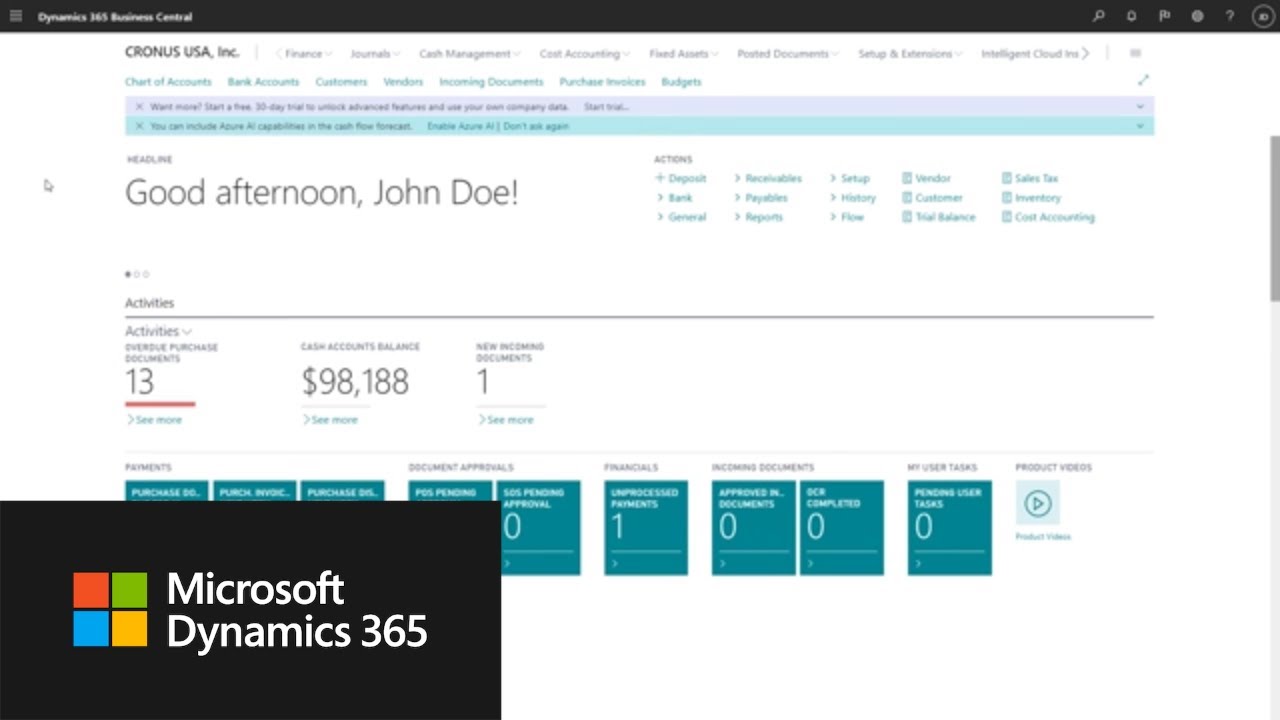Open the Unprocessed Payments tile

click(646, 528)
